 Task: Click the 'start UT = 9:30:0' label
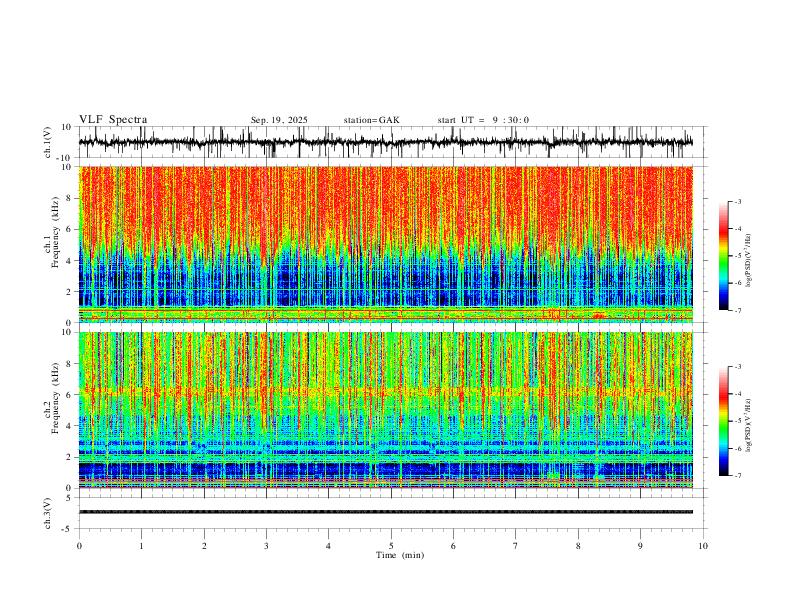(483, 120)
